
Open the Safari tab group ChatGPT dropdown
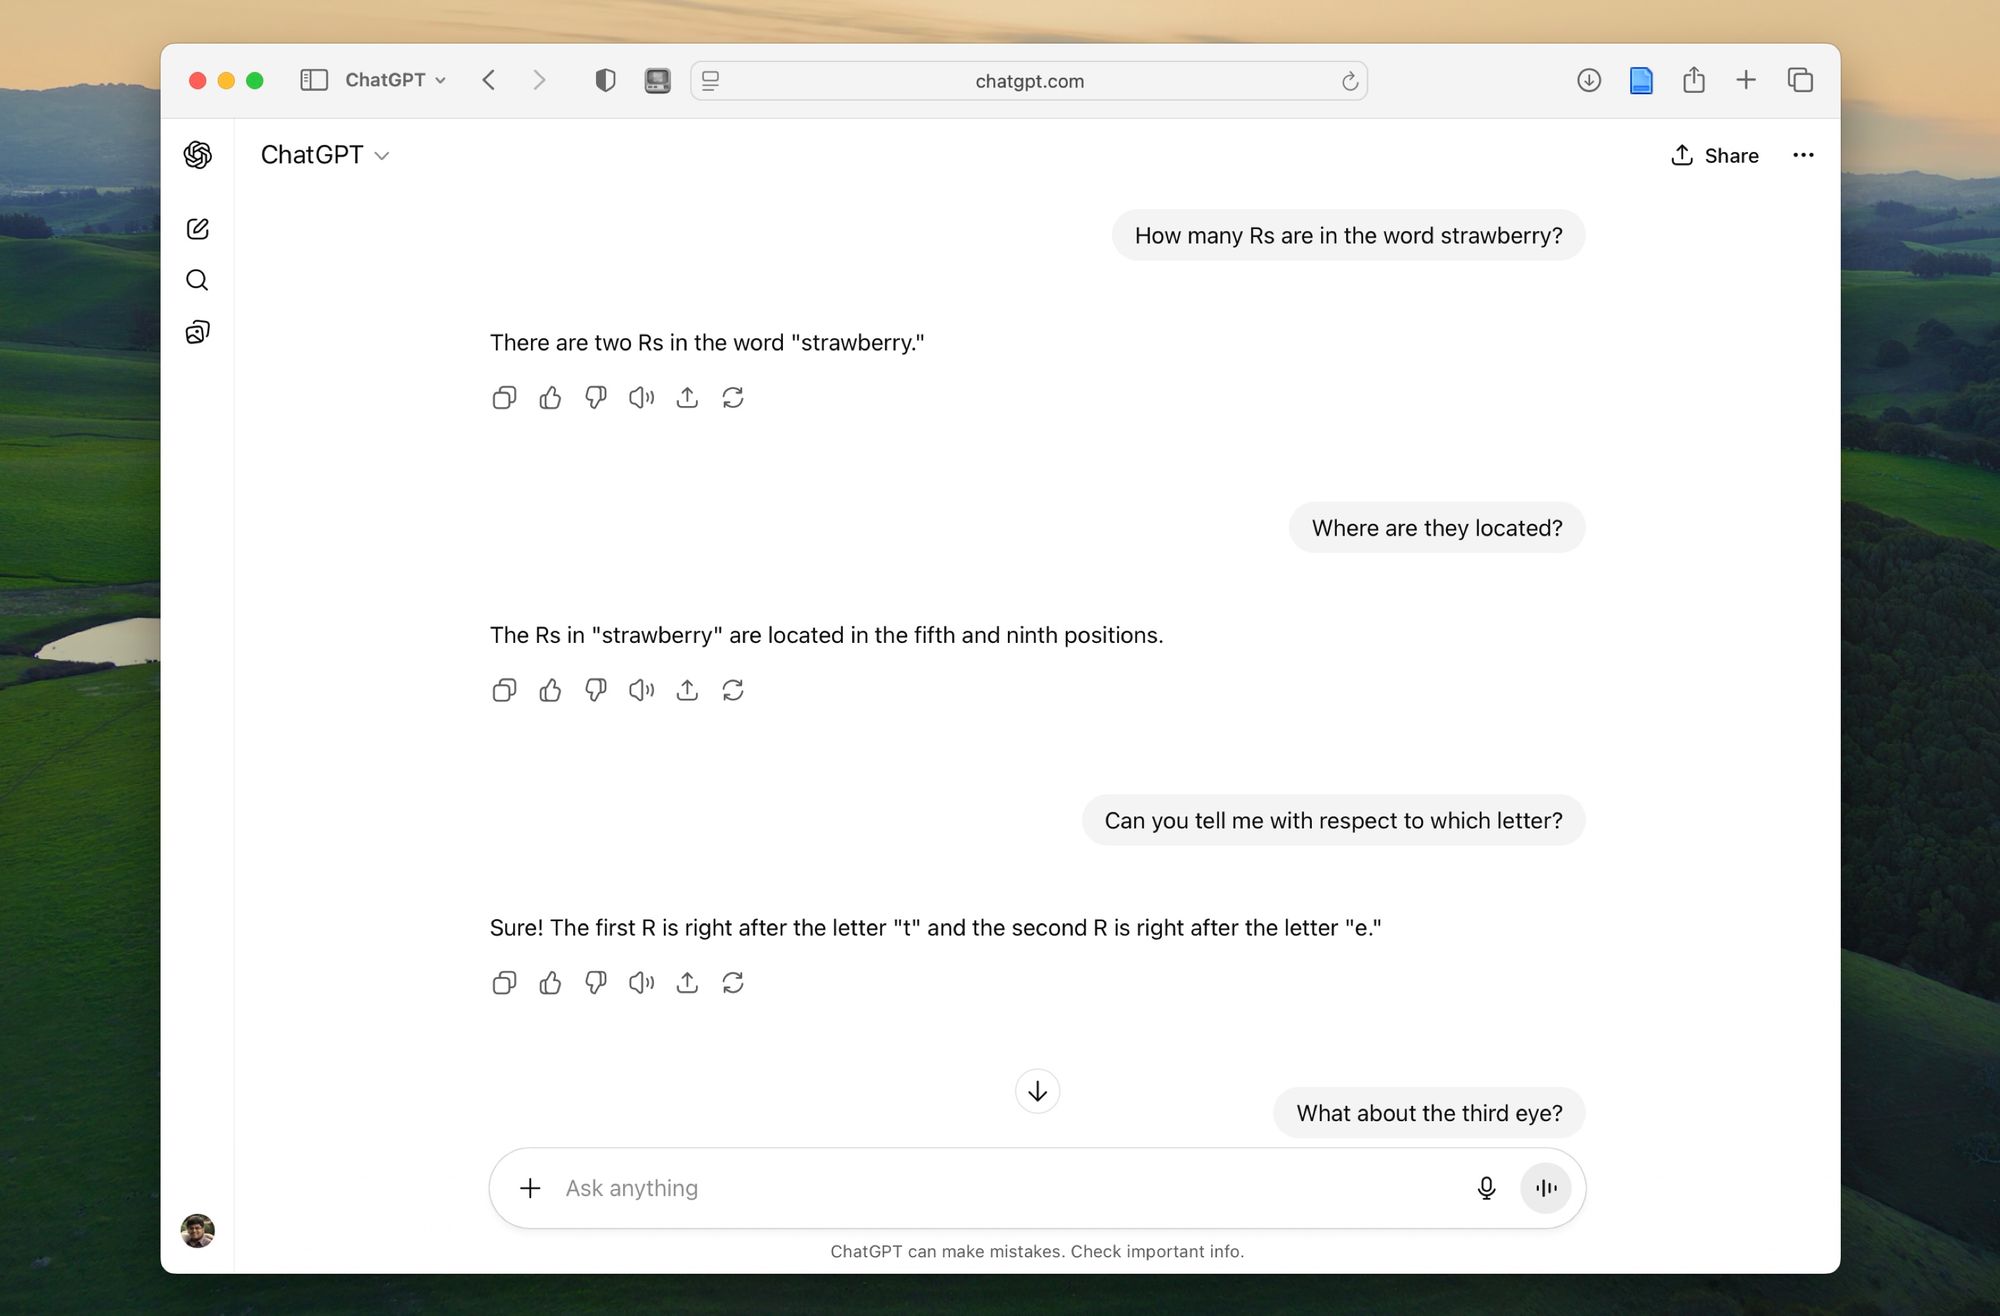click(395, 80)
